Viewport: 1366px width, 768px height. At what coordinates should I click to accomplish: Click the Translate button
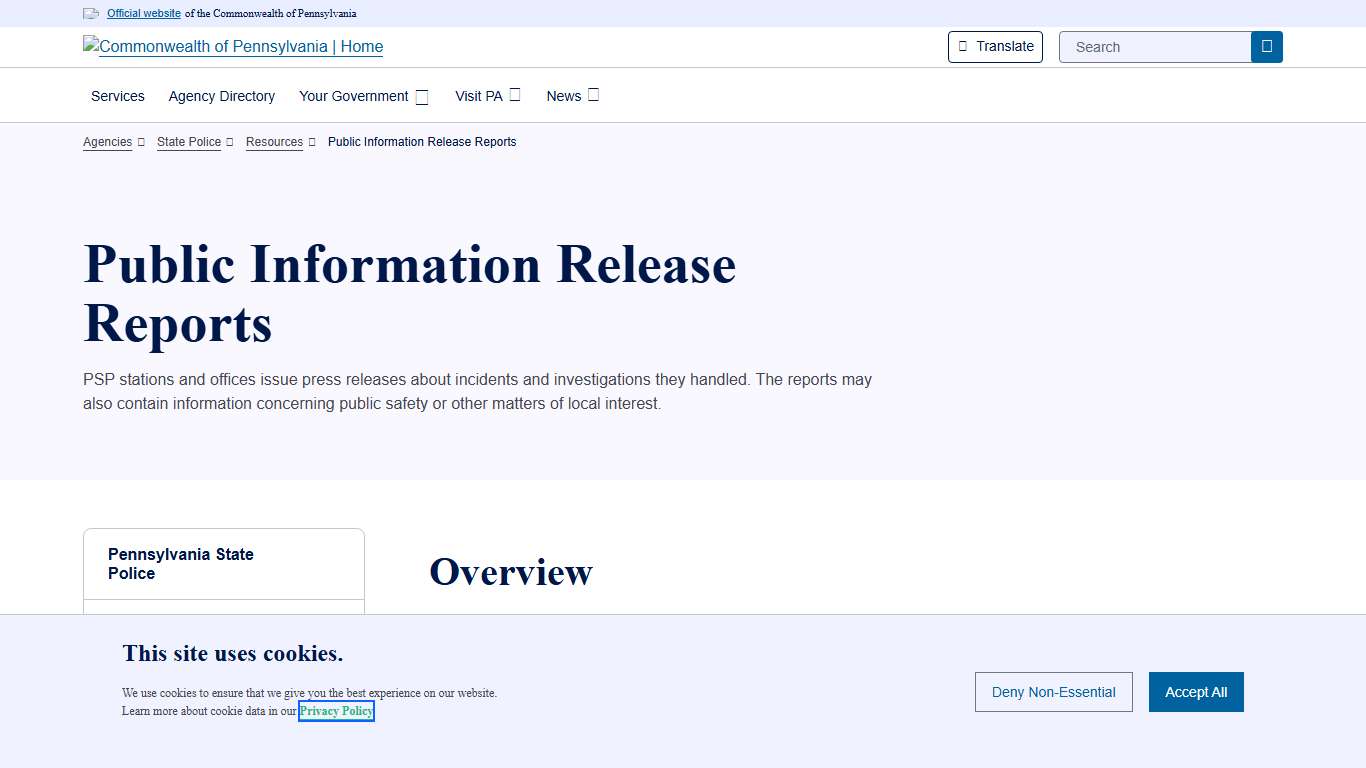995,46
